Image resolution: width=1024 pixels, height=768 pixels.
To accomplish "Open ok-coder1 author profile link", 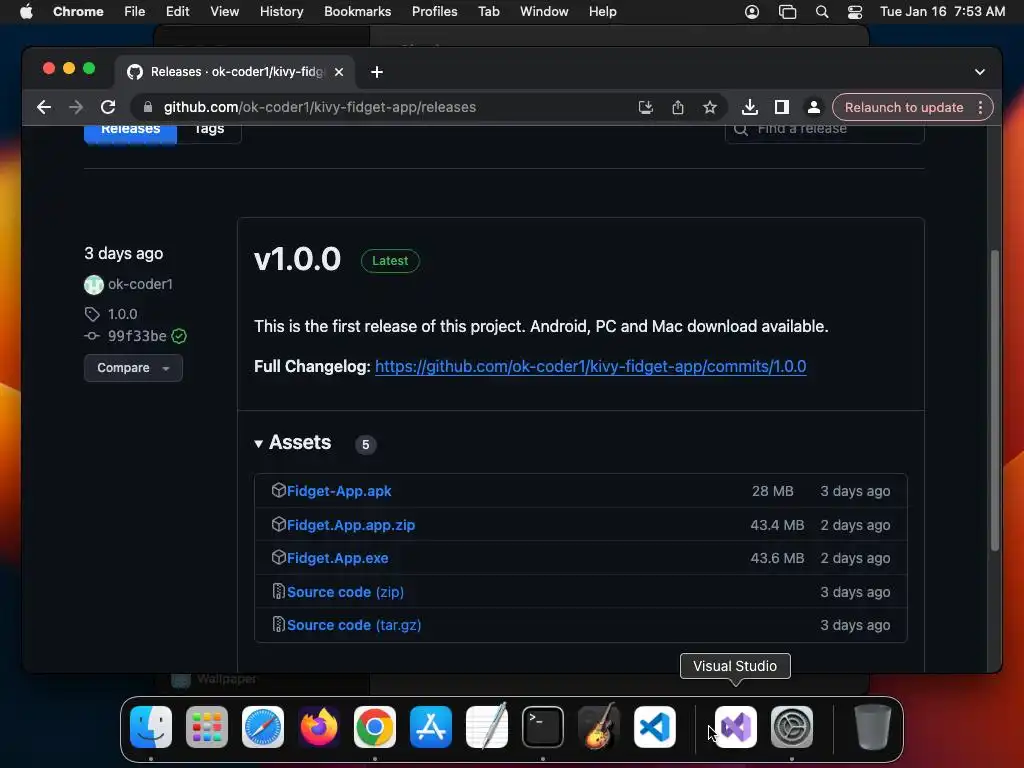I will pos(140,284).
